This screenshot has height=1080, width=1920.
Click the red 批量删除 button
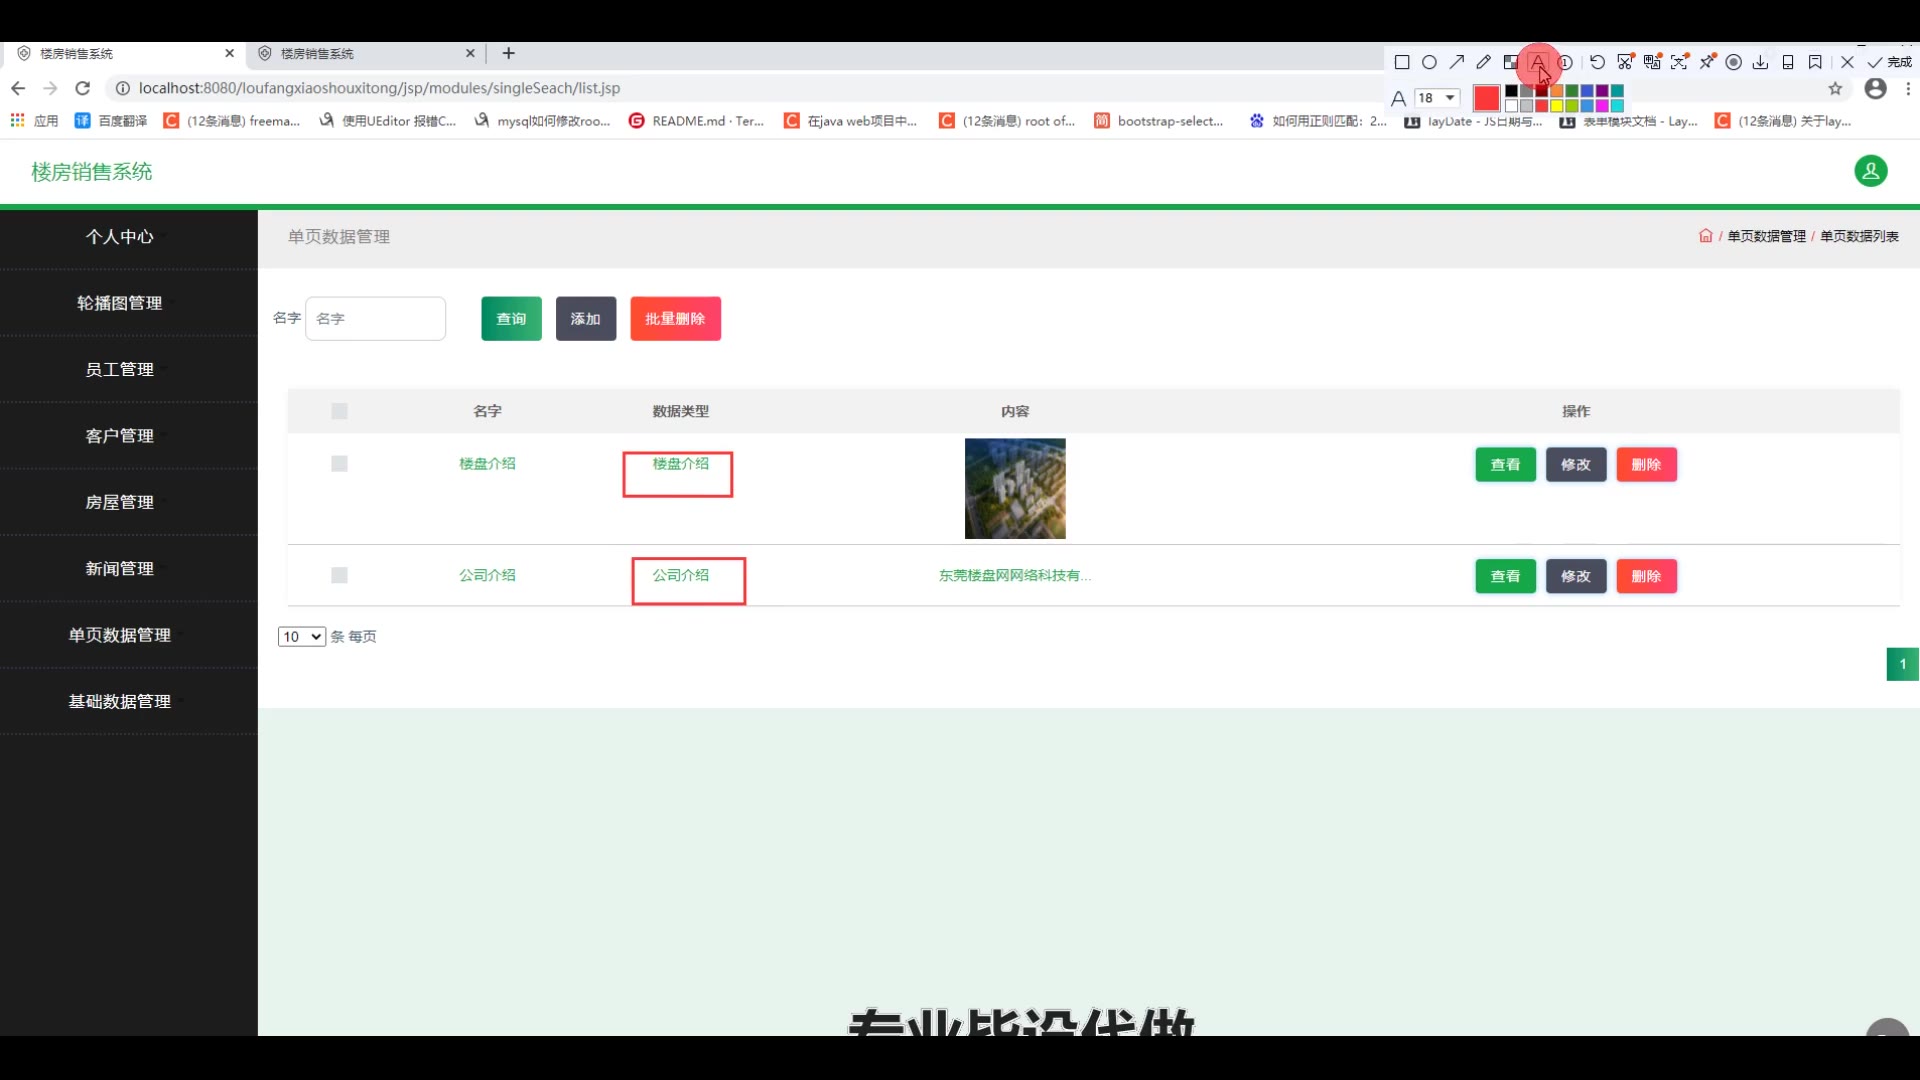pyautogui.click(x=675, y=319)
